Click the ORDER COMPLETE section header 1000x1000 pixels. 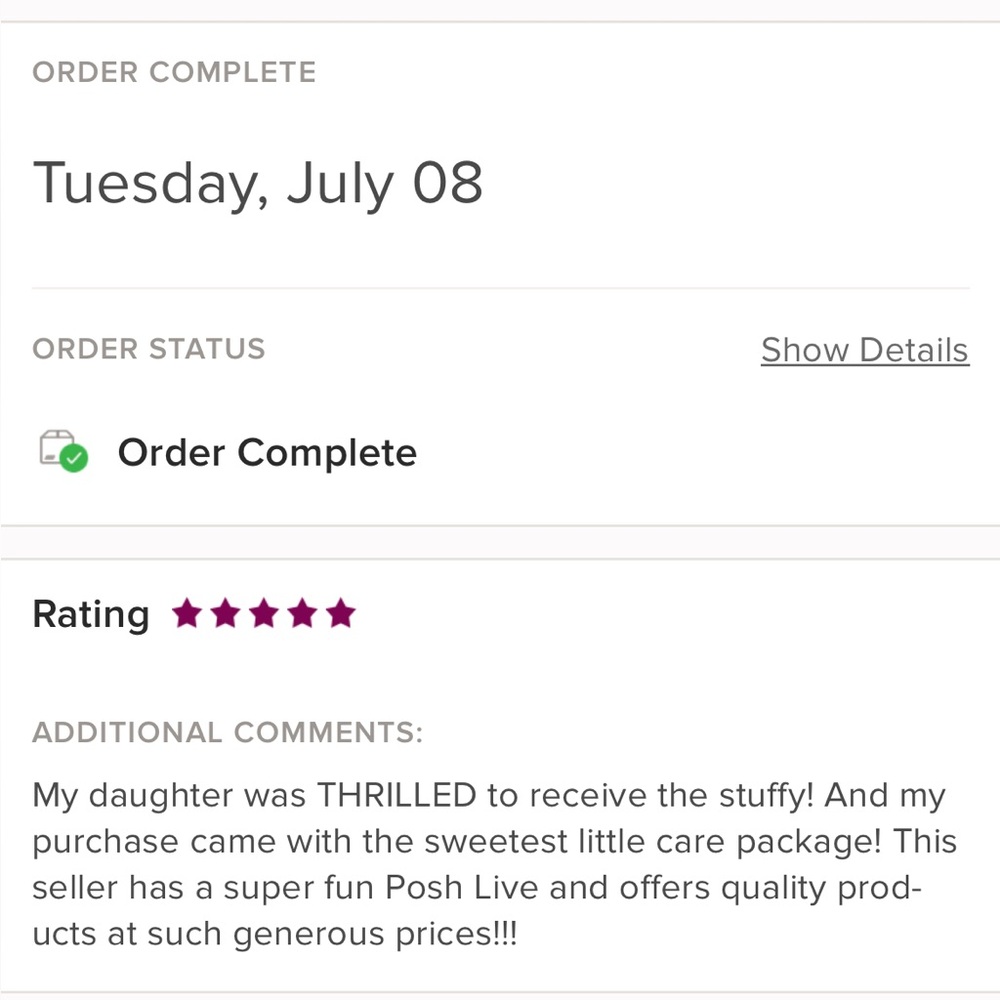tap(174, 72)
